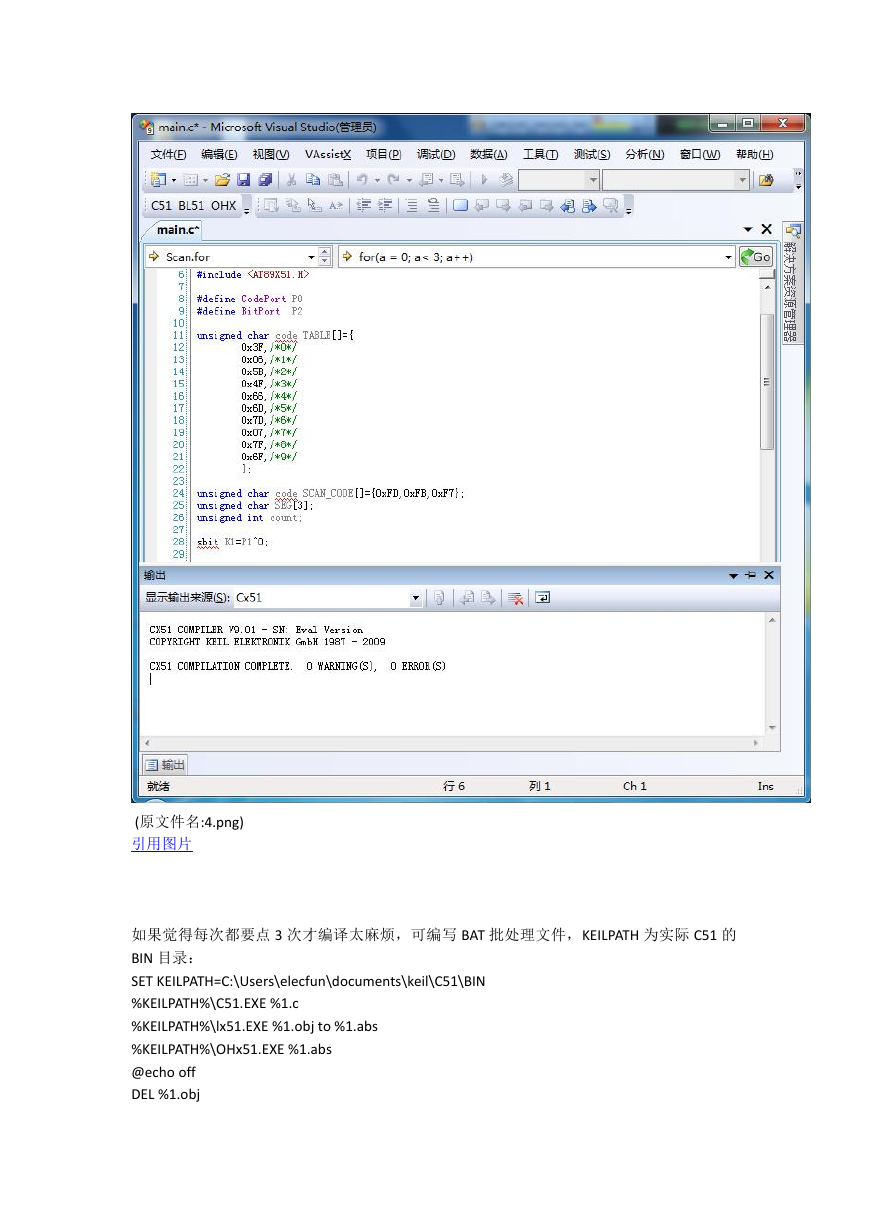
Task: Click Find Message in Code icon in output panel
Action: [x=438, y=598]
